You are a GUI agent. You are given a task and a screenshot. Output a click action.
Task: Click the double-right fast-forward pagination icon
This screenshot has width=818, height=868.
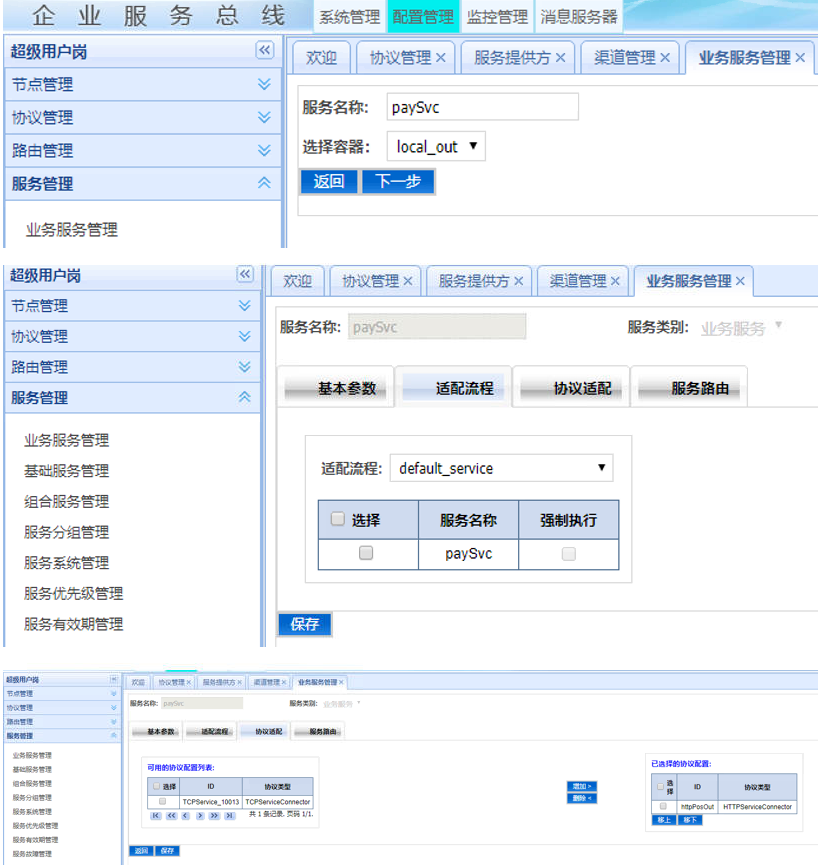tap(214, 816)
